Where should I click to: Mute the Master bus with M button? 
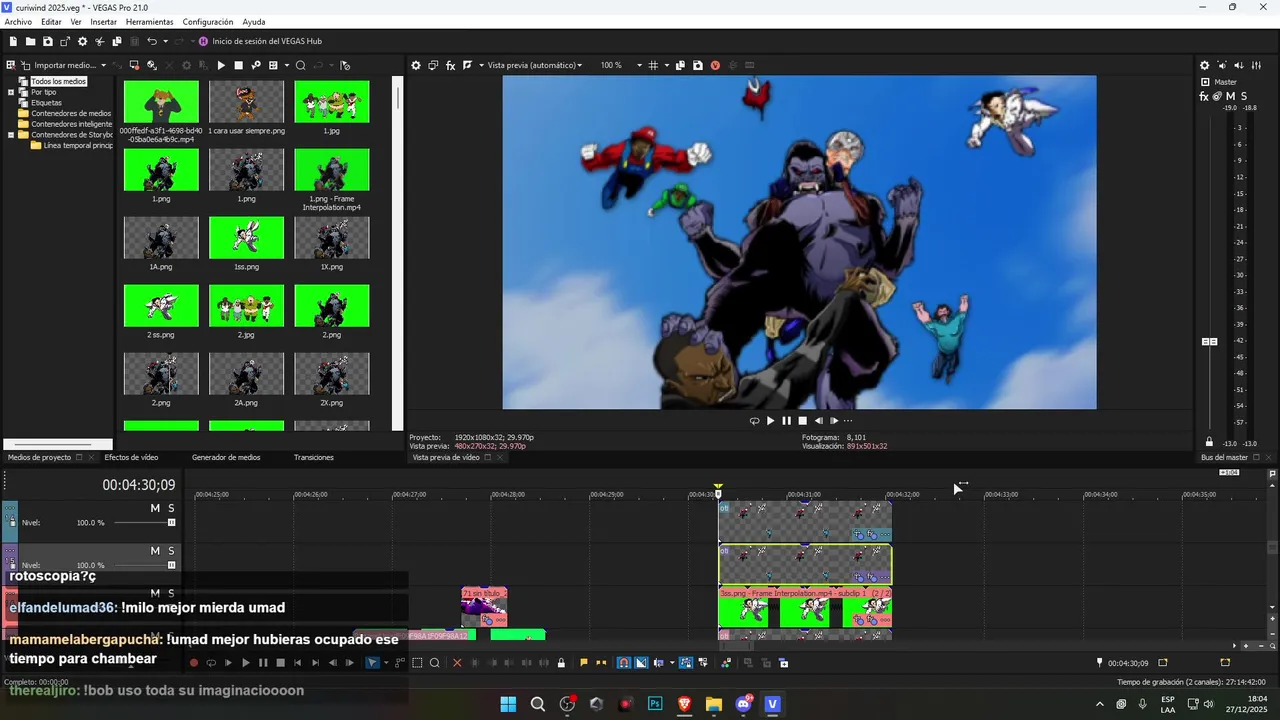[1231, 96]
